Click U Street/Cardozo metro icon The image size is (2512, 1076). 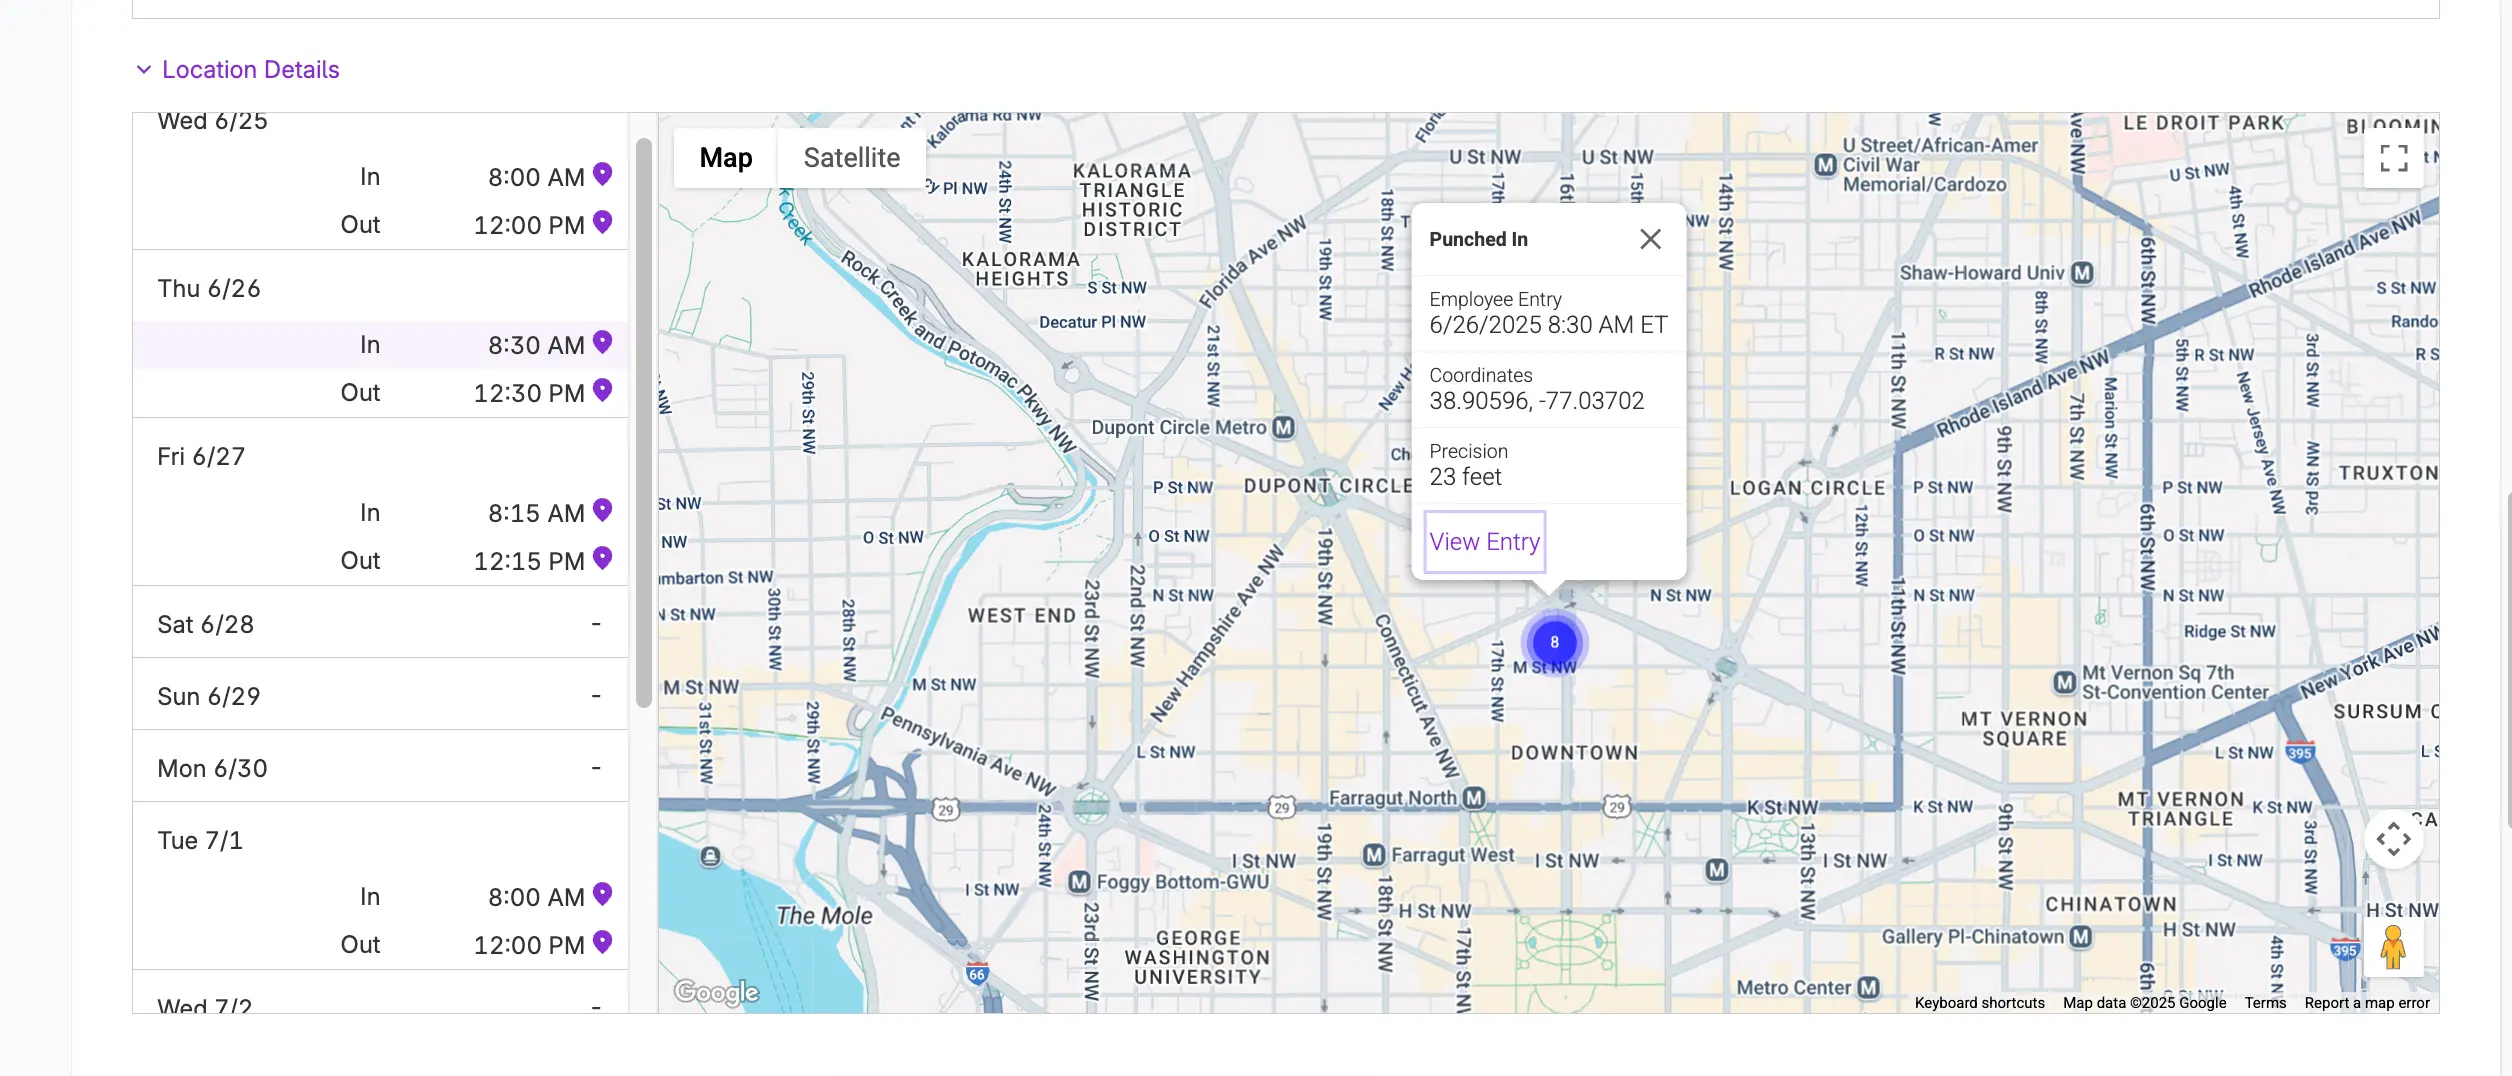click(x=1825, y=165)
